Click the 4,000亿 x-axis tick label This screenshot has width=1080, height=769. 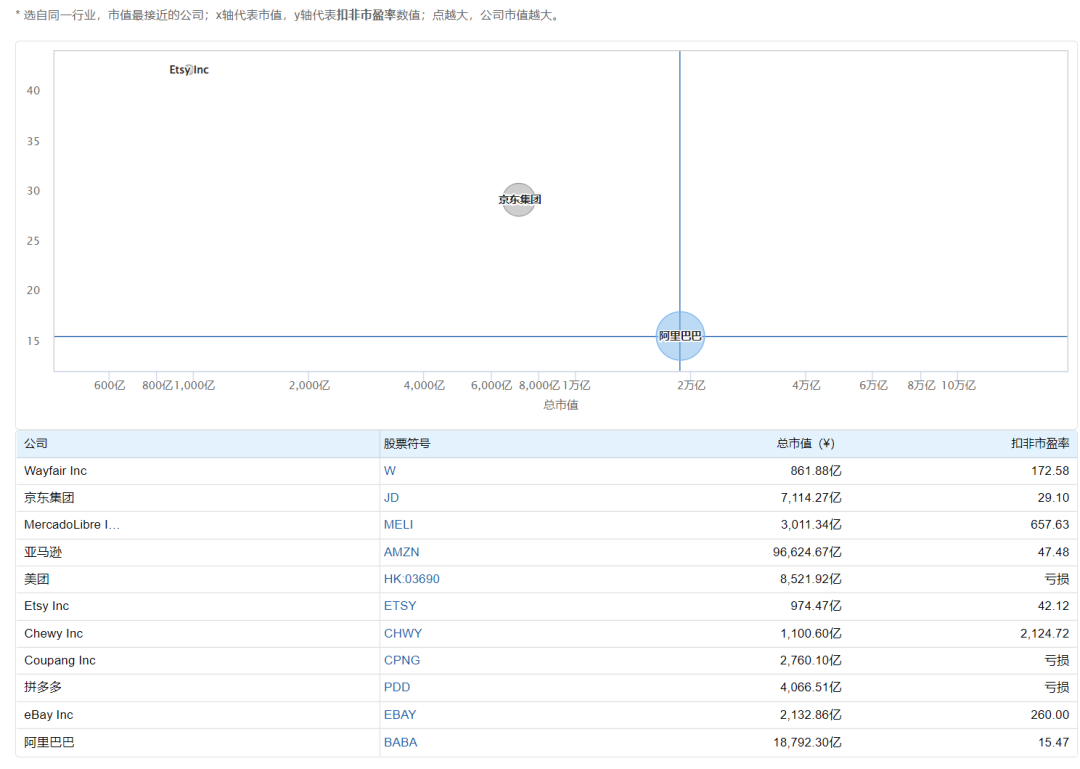[x=424, y=385]
